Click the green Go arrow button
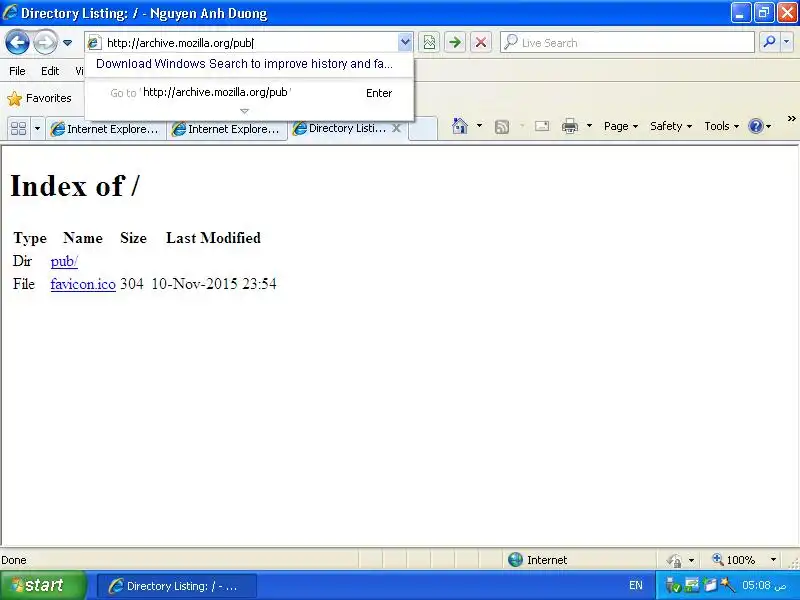Image resolution: width=800 pixels, height=600 pixels. [455, 42]
